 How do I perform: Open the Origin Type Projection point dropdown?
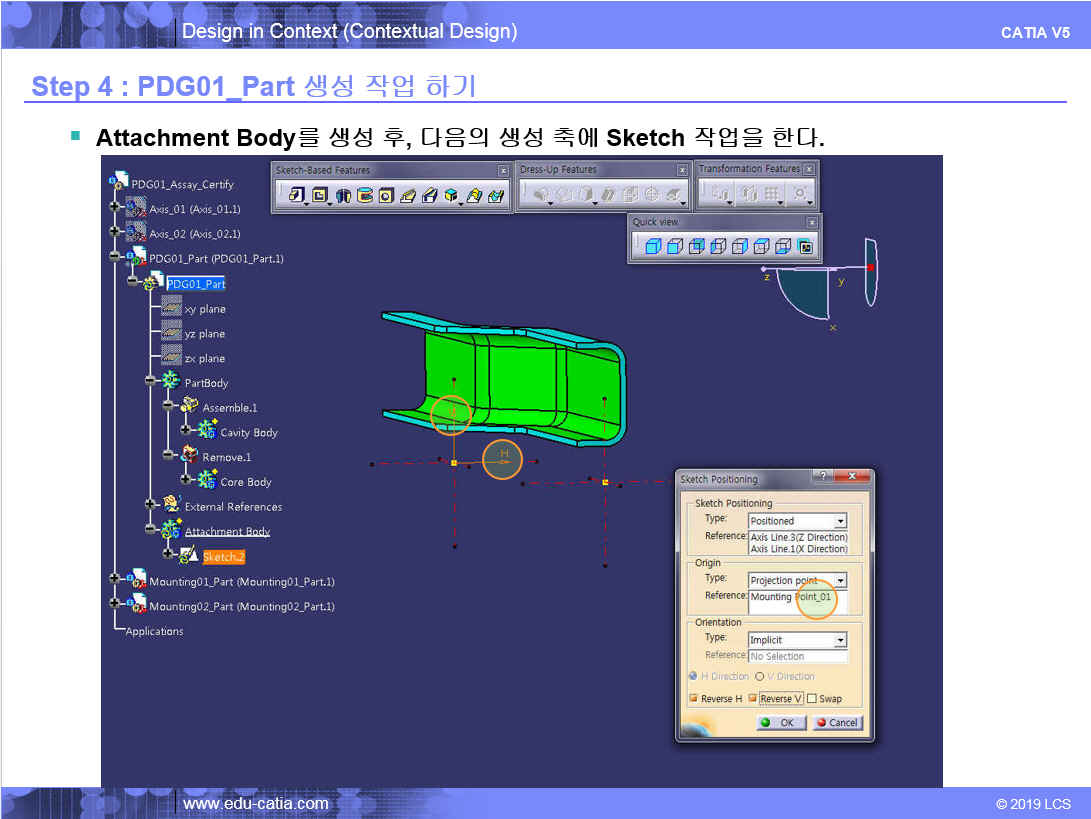coord(840,580)
